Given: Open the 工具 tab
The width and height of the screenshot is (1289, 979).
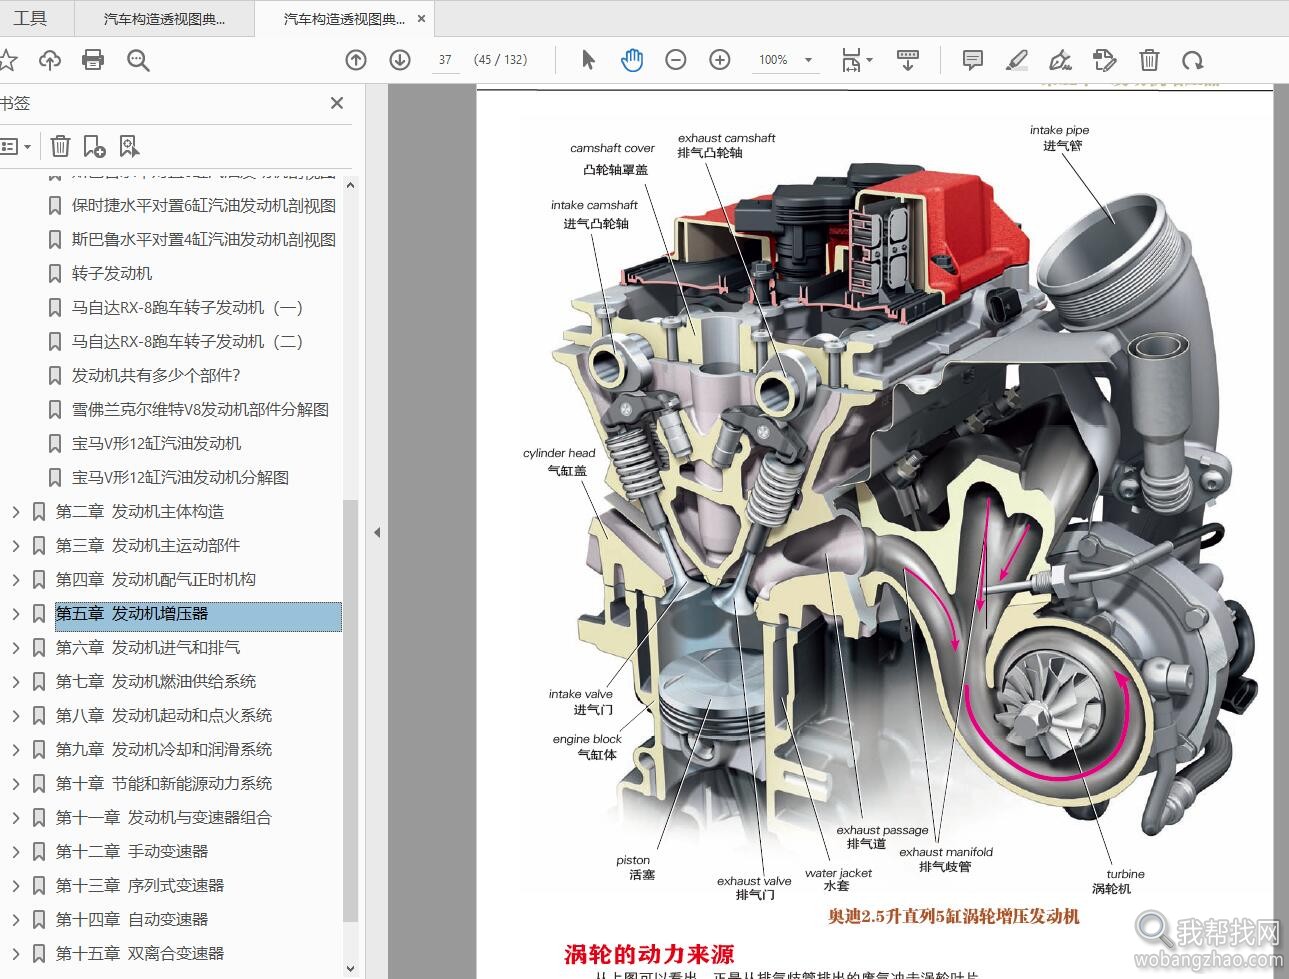Looking at the screenshot, I should click(30, 18).
